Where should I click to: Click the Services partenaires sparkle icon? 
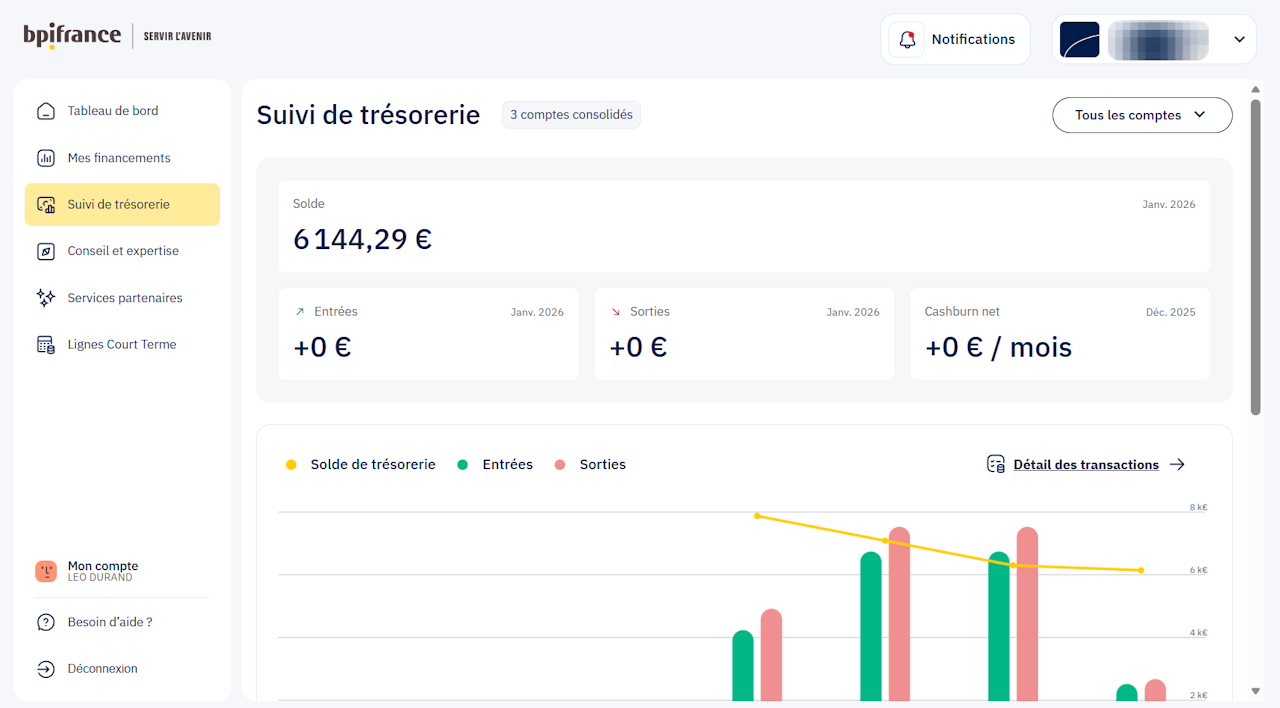click(x=46, y=298)
